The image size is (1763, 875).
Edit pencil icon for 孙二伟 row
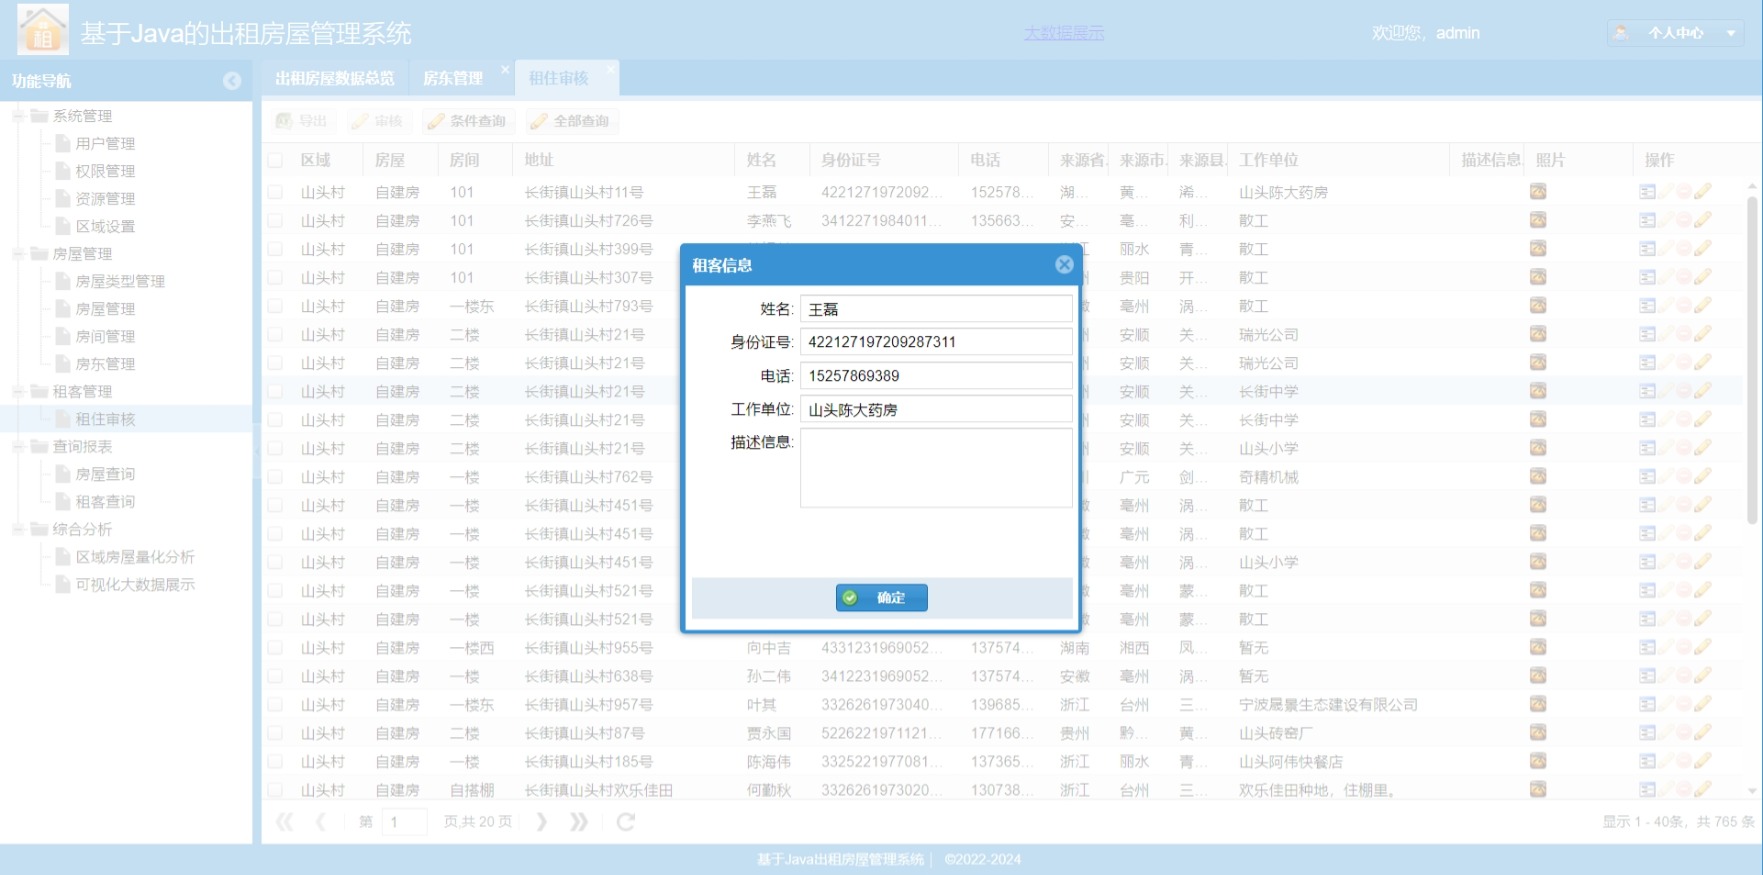click(x=1703, y=676)
